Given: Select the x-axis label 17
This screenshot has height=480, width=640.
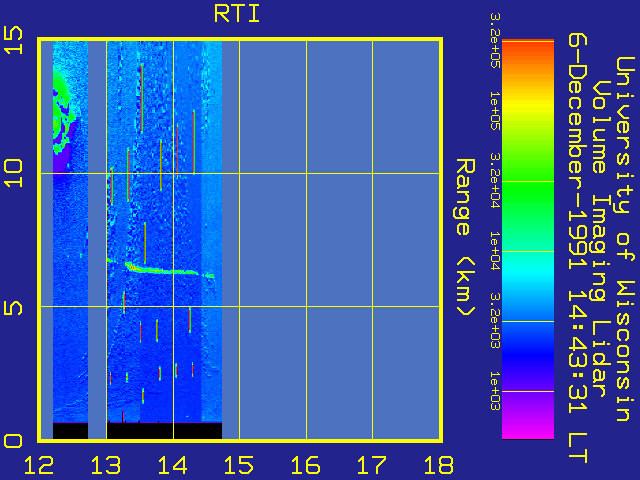Looking at the screenshot, I should tap(372, 465).
